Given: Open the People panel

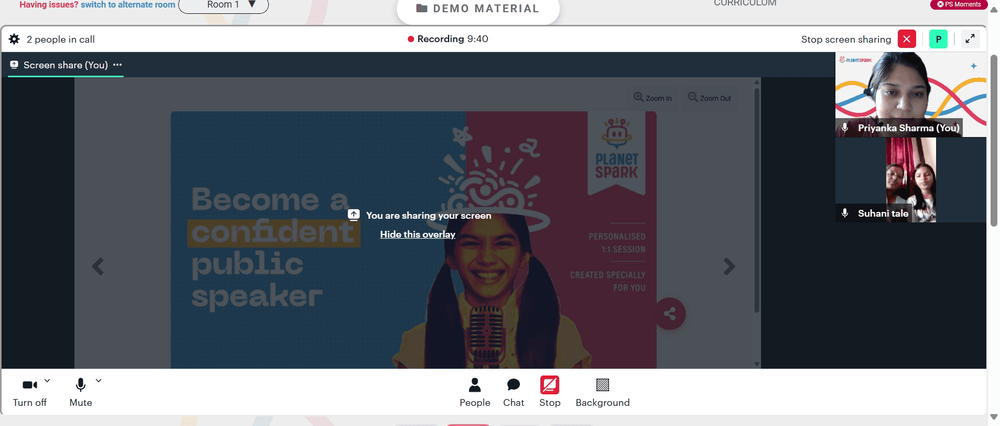Looking at the screenshot, I should click(475, 392).
